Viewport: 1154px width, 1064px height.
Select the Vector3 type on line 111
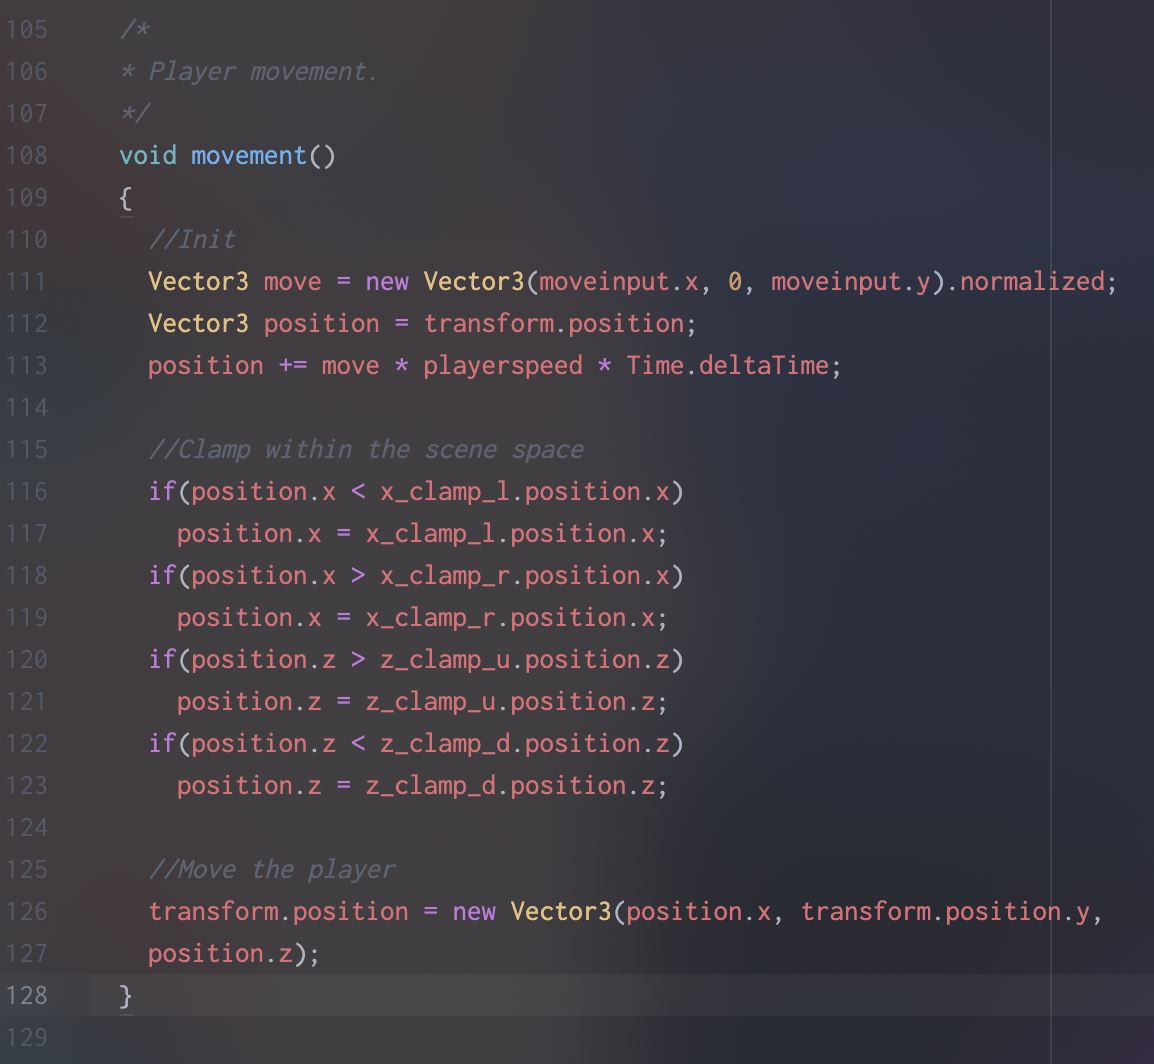[x=198, y=281]
